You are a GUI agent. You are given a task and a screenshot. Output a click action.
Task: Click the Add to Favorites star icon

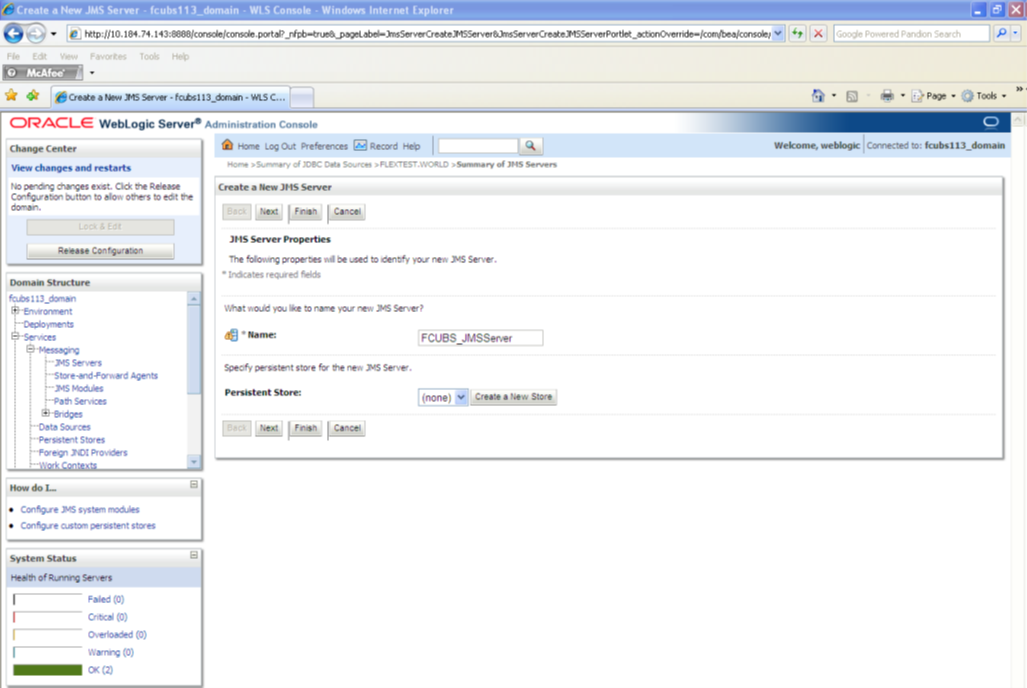[33, 96]
